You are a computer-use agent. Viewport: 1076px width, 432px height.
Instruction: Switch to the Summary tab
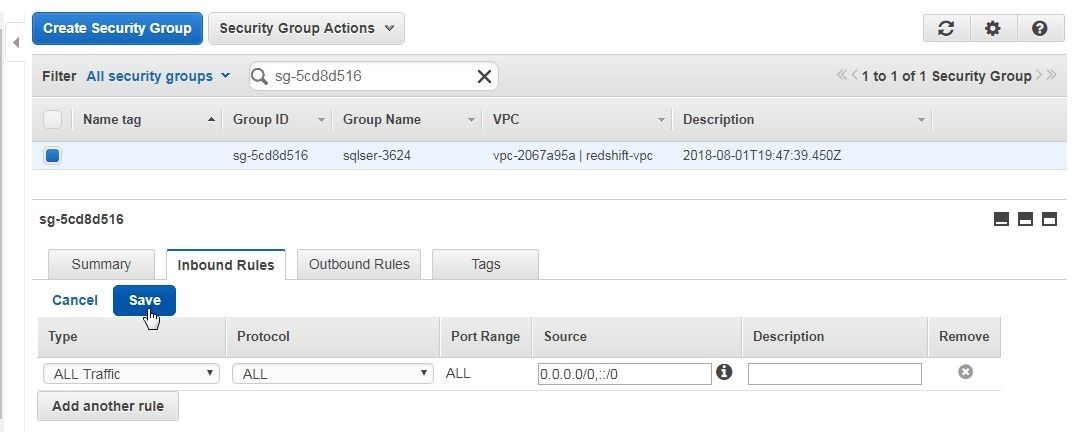tap(101, 264)
